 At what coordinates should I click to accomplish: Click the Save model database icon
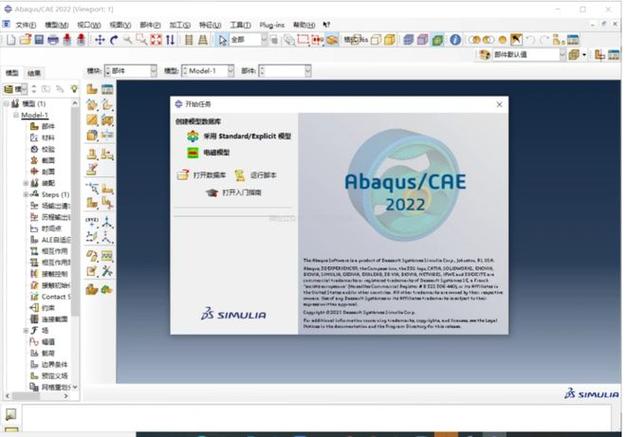[x=39, y=40]
